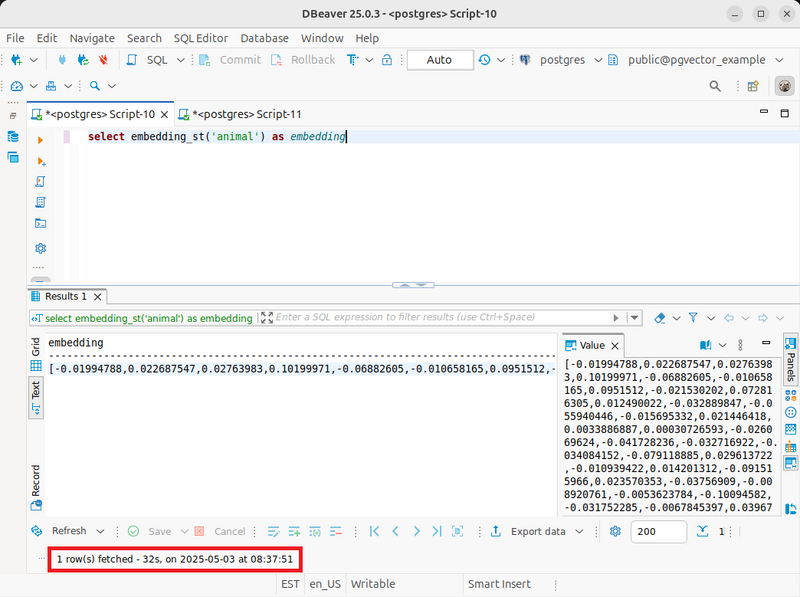
Task: Go to the first row of results
Action: [374, 531]
